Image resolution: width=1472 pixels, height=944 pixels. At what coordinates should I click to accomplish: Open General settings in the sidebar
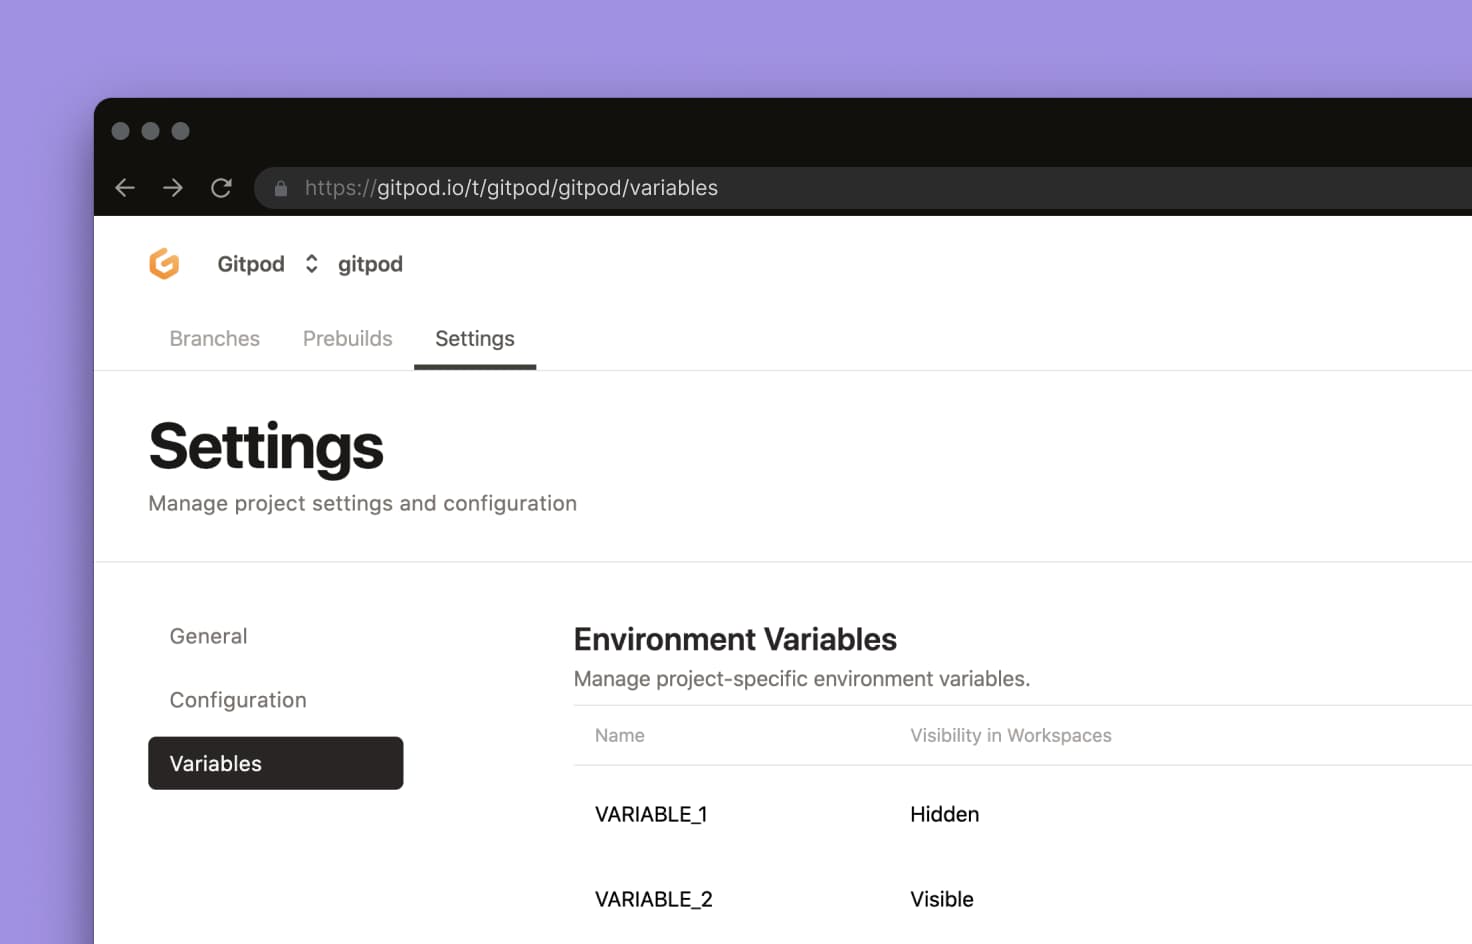(208, 636)
